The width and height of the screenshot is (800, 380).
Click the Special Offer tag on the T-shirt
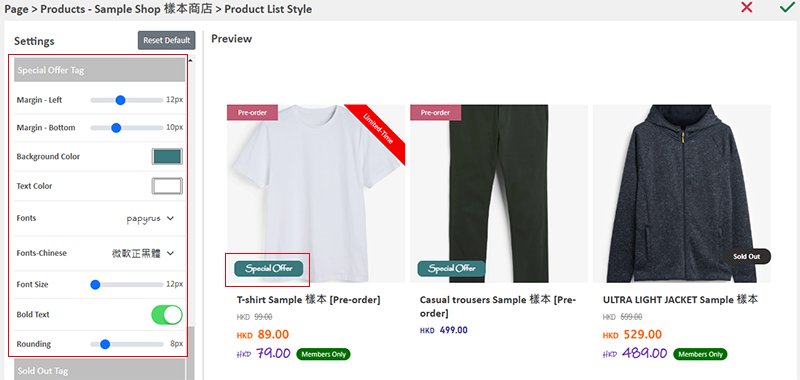(x=268, y=268)
